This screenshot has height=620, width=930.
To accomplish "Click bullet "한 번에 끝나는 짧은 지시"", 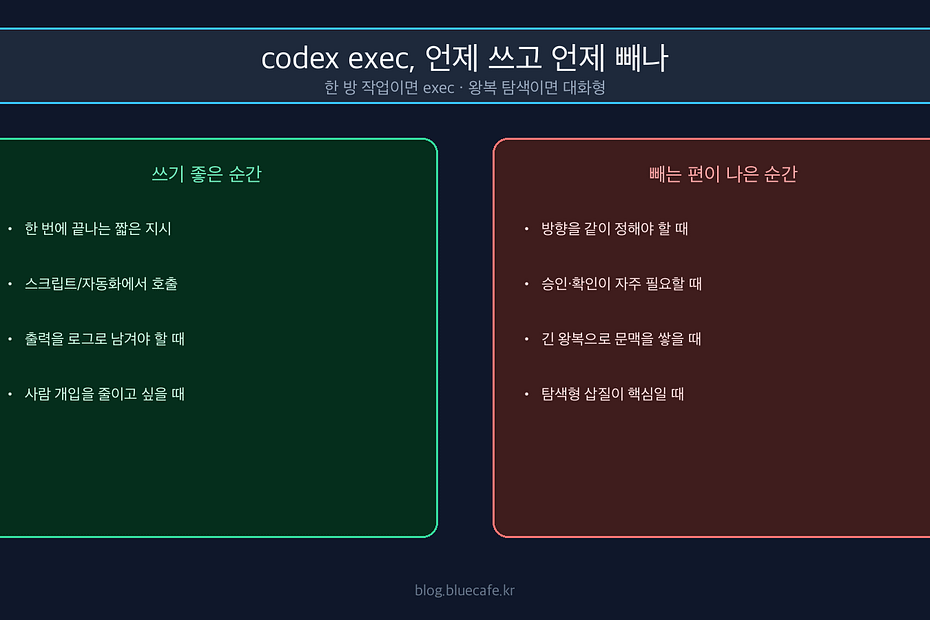I will pyautogui.click(x=98, y=228).
